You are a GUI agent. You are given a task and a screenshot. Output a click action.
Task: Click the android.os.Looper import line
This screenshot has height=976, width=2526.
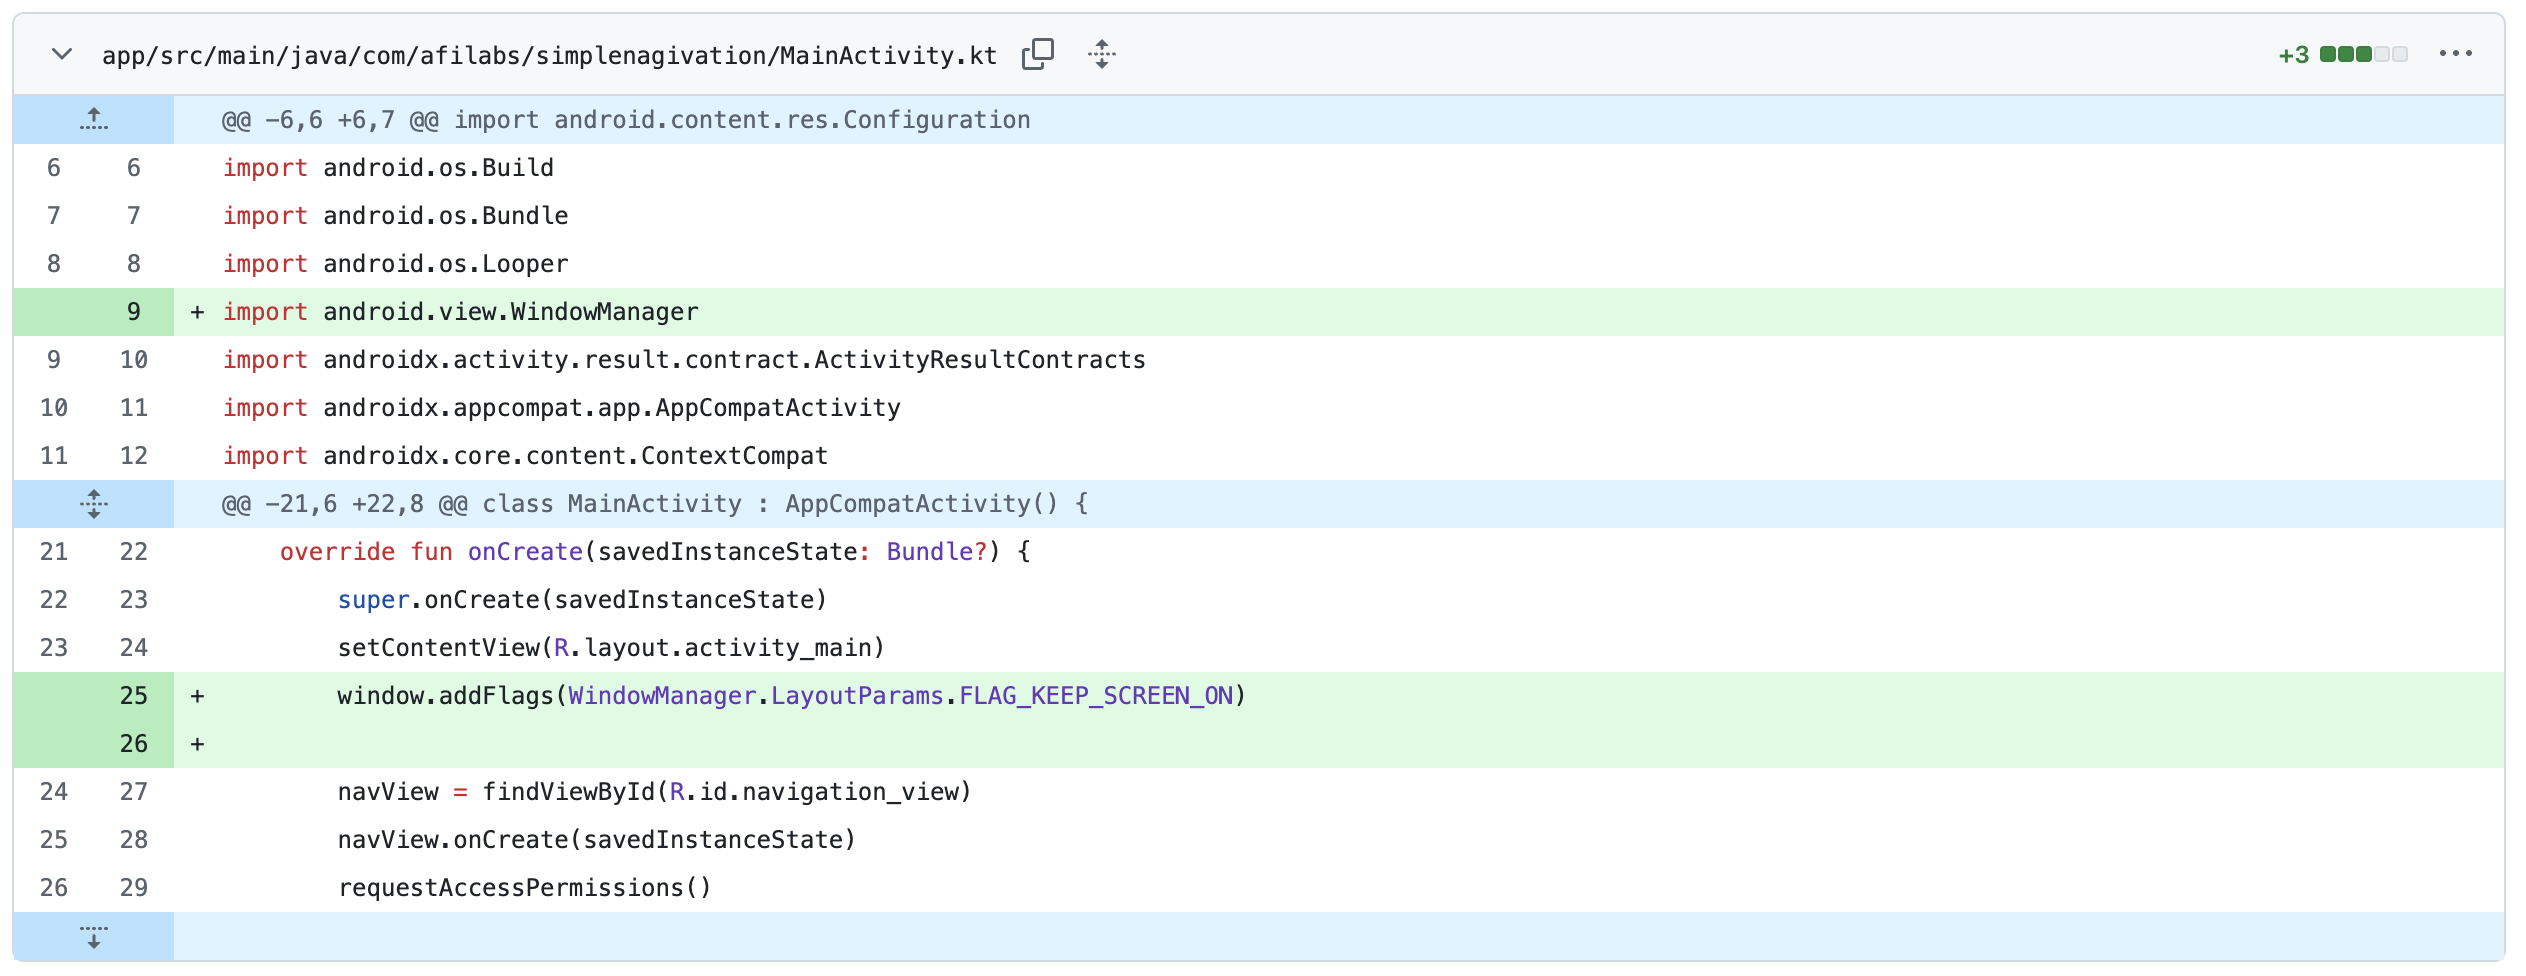coord(395,264)
